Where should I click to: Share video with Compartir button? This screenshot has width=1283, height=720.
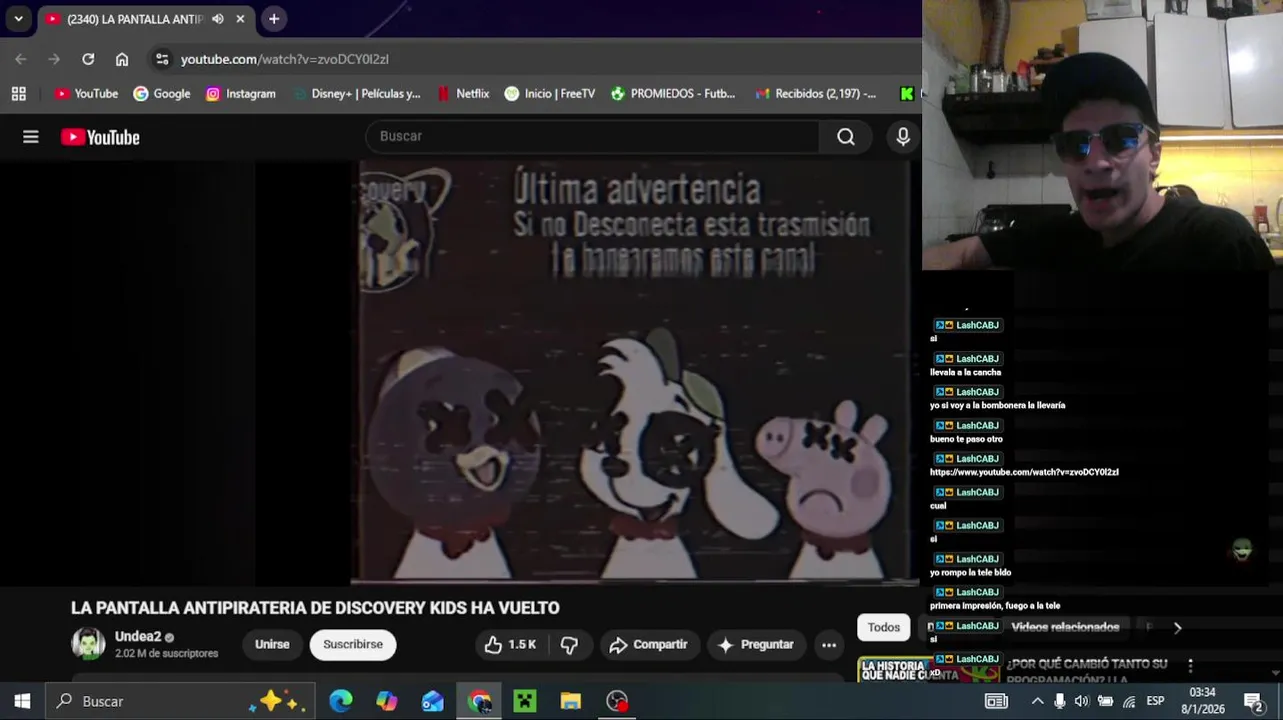click(x=648, y=645)
